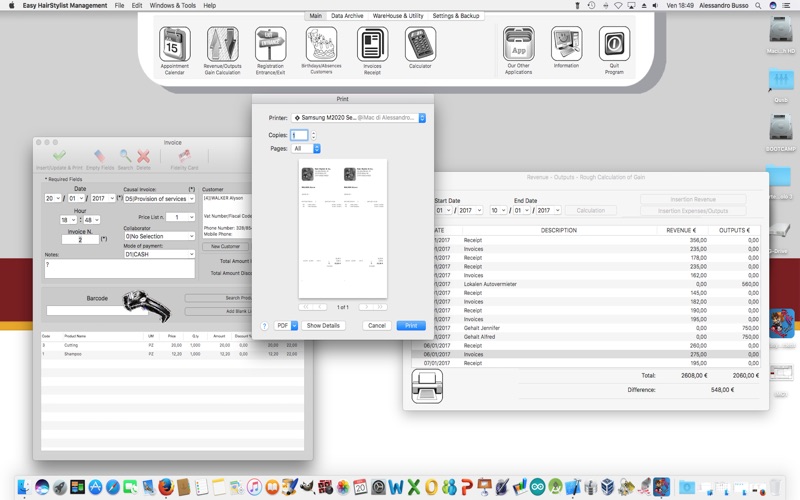The image size is (800, 500).
Task: Click the printer icon in revenue window
Action: [427, 386]
